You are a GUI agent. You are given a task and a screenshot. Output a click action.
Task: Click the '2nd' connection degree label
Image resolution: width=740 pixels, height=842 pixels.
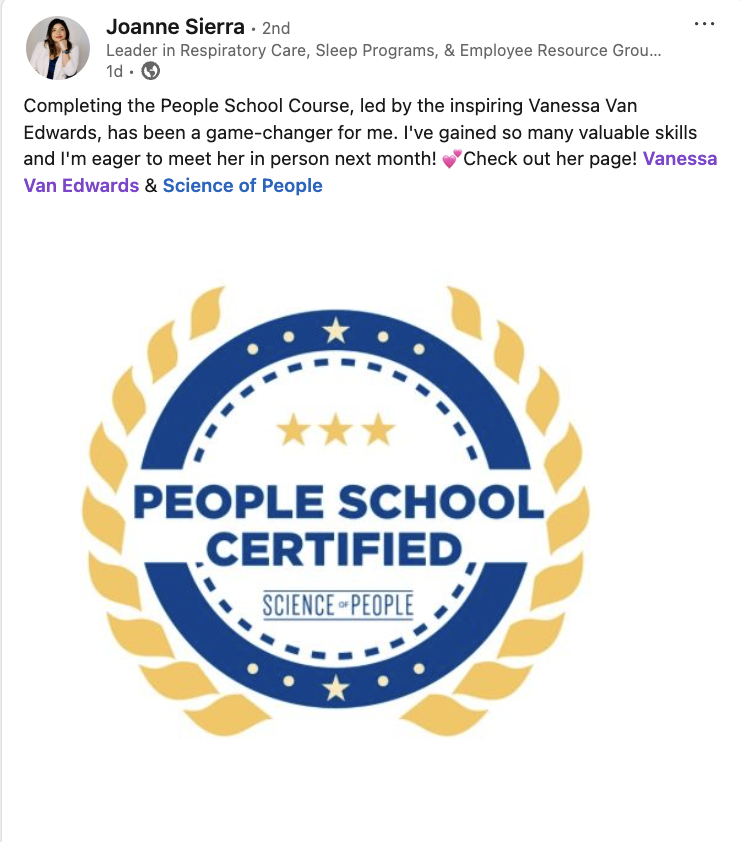276,28
